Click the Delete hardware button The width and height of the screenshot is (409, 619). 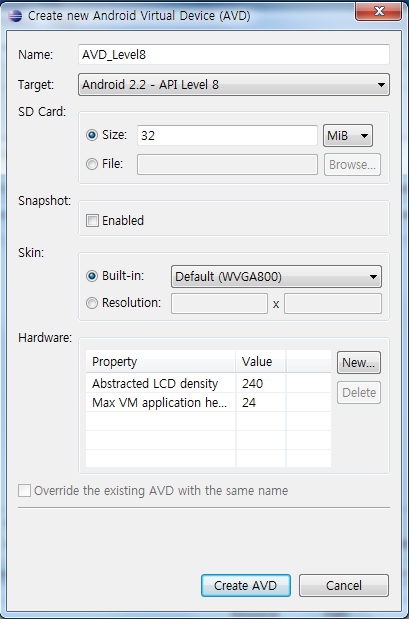coord(359,392)
